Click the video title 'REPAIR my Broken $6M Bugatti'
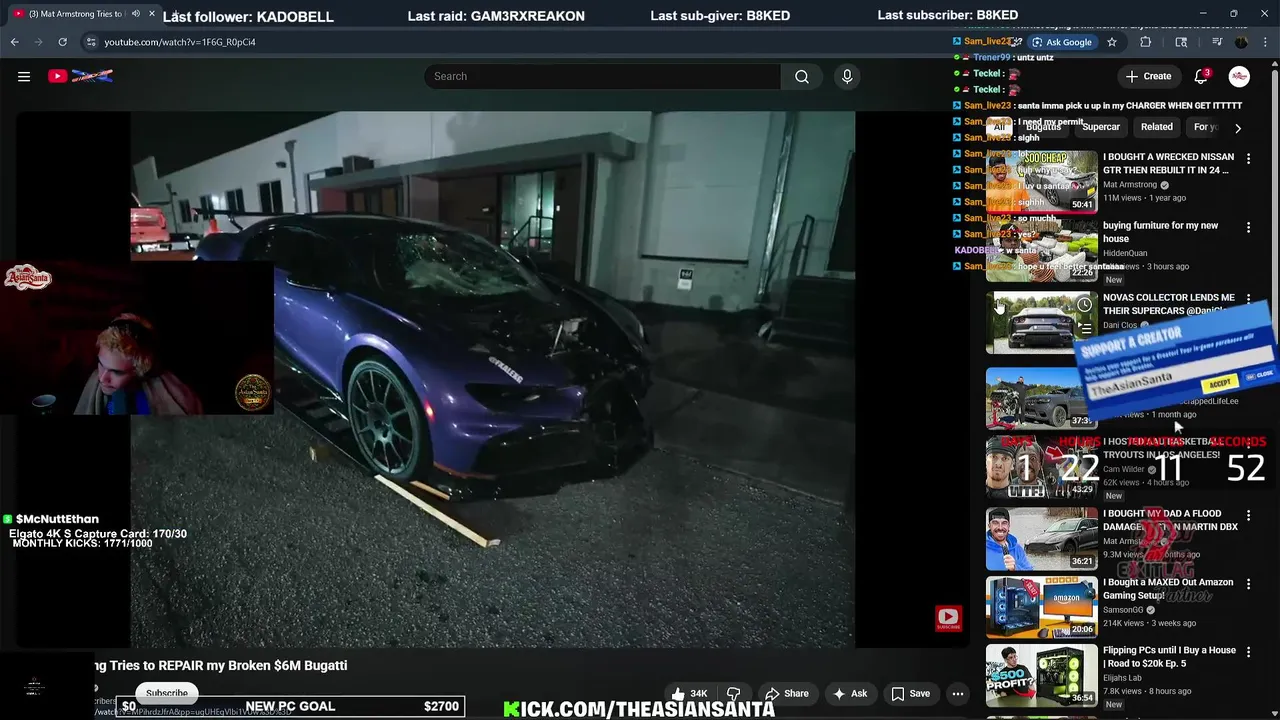1280x720 pixels. pyautogui.click(x=220, y=665)
